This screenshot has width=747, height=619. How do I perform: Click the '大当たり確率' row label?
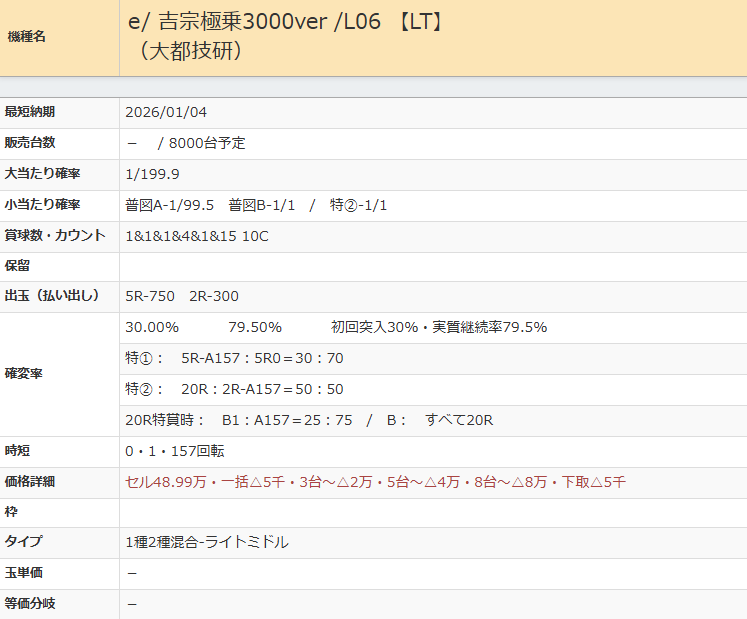[42, 173]
